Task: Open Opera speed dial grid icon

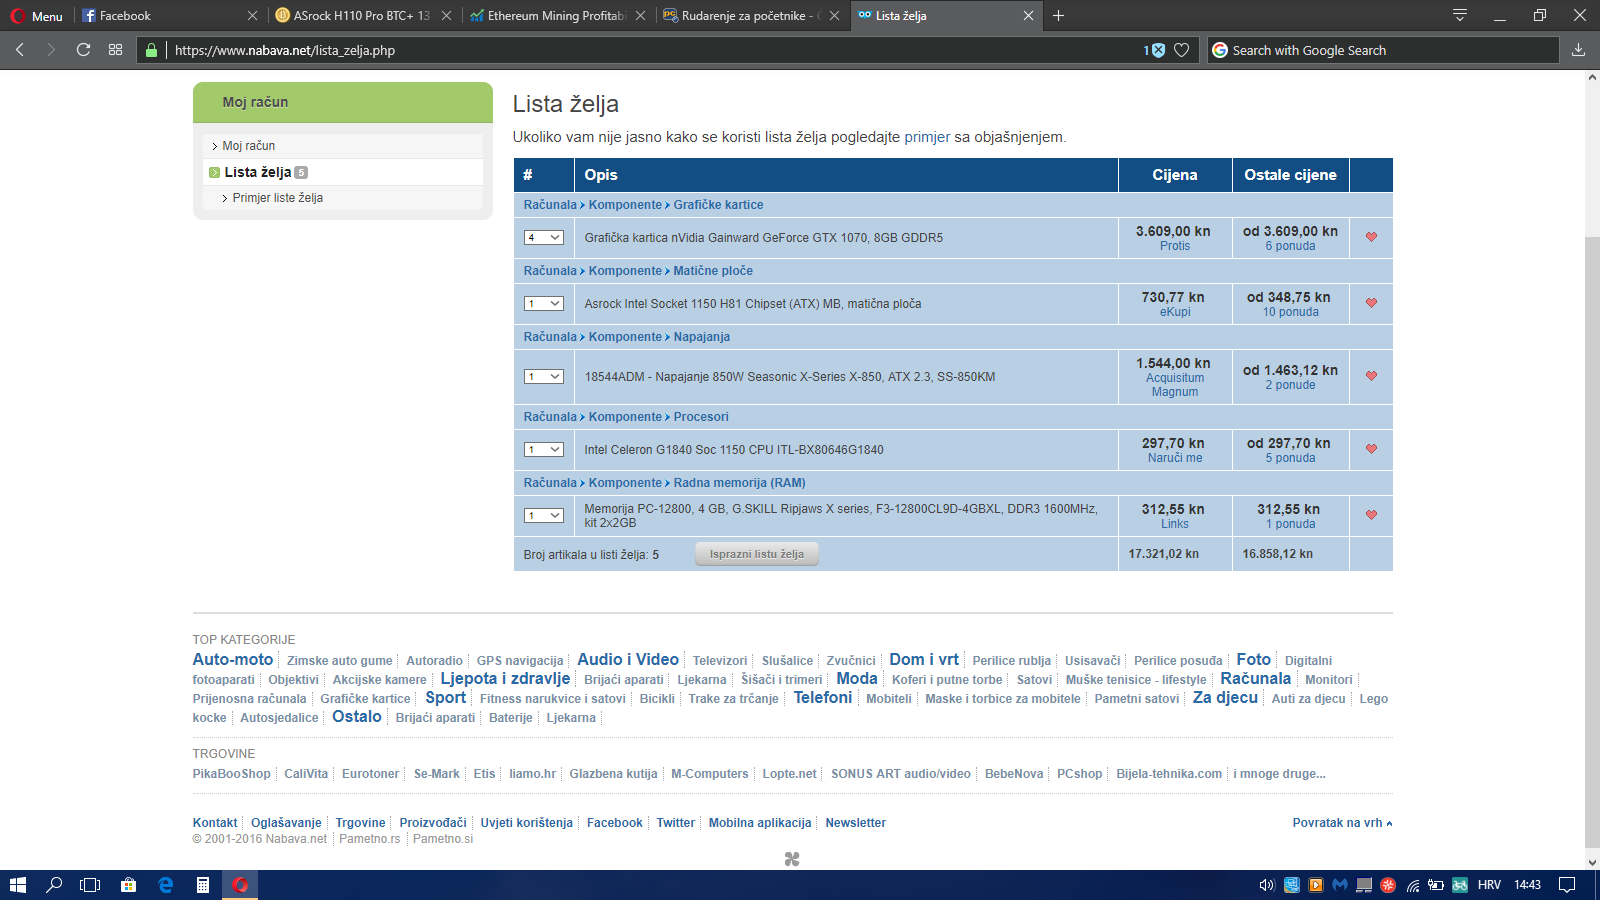Action: [x=116, y=50]
